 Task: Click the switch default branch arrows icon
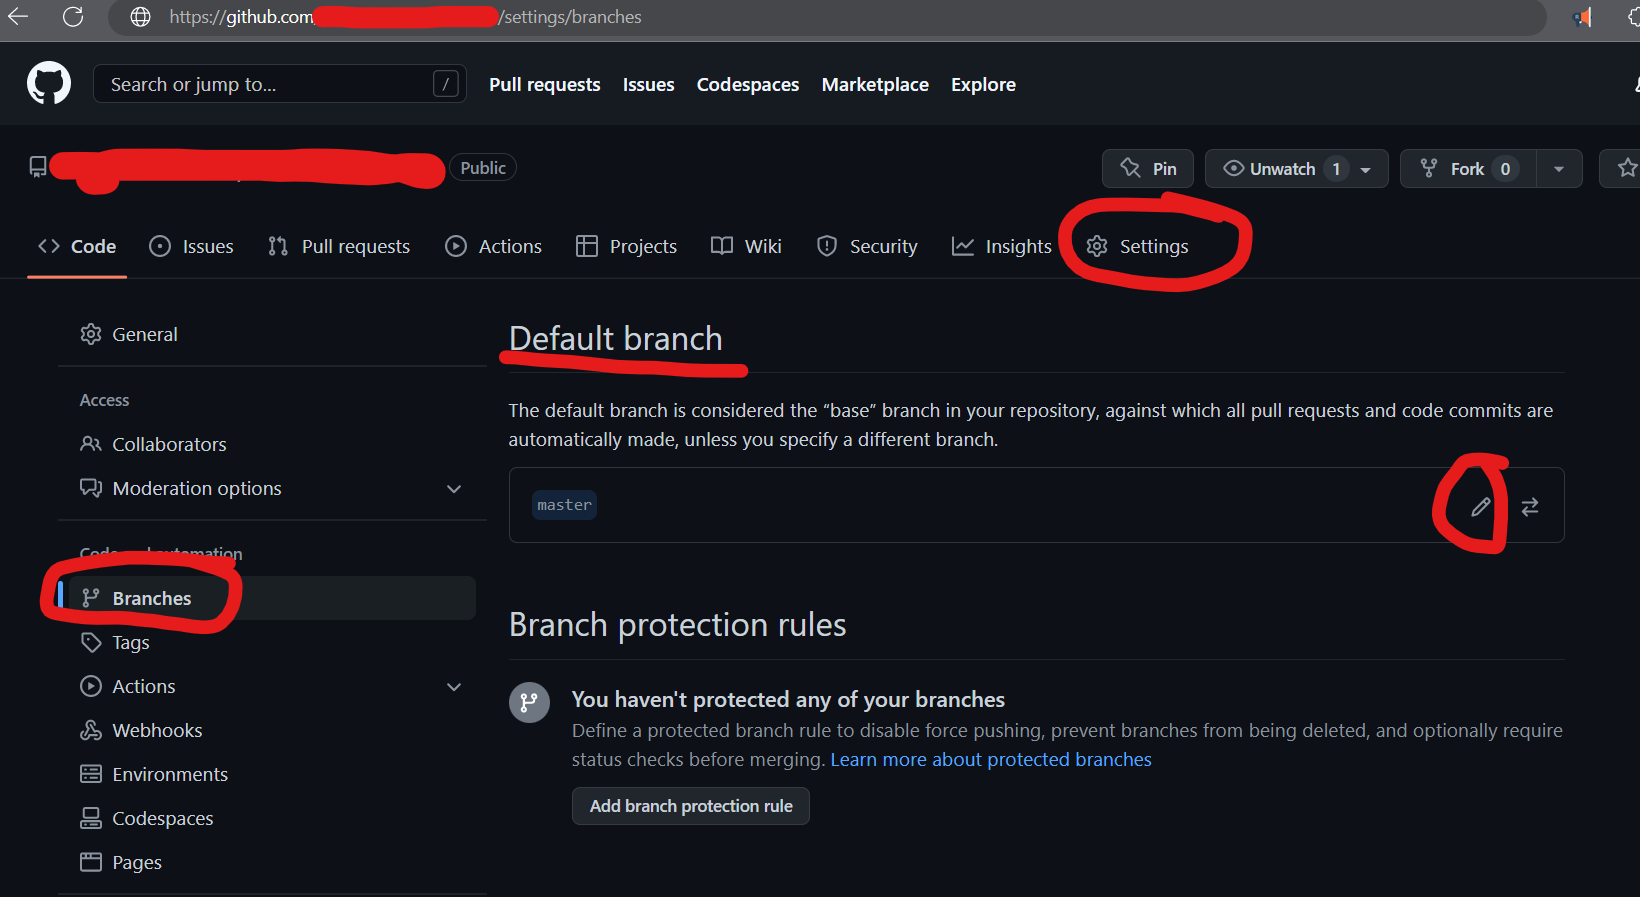point(1530,507)
